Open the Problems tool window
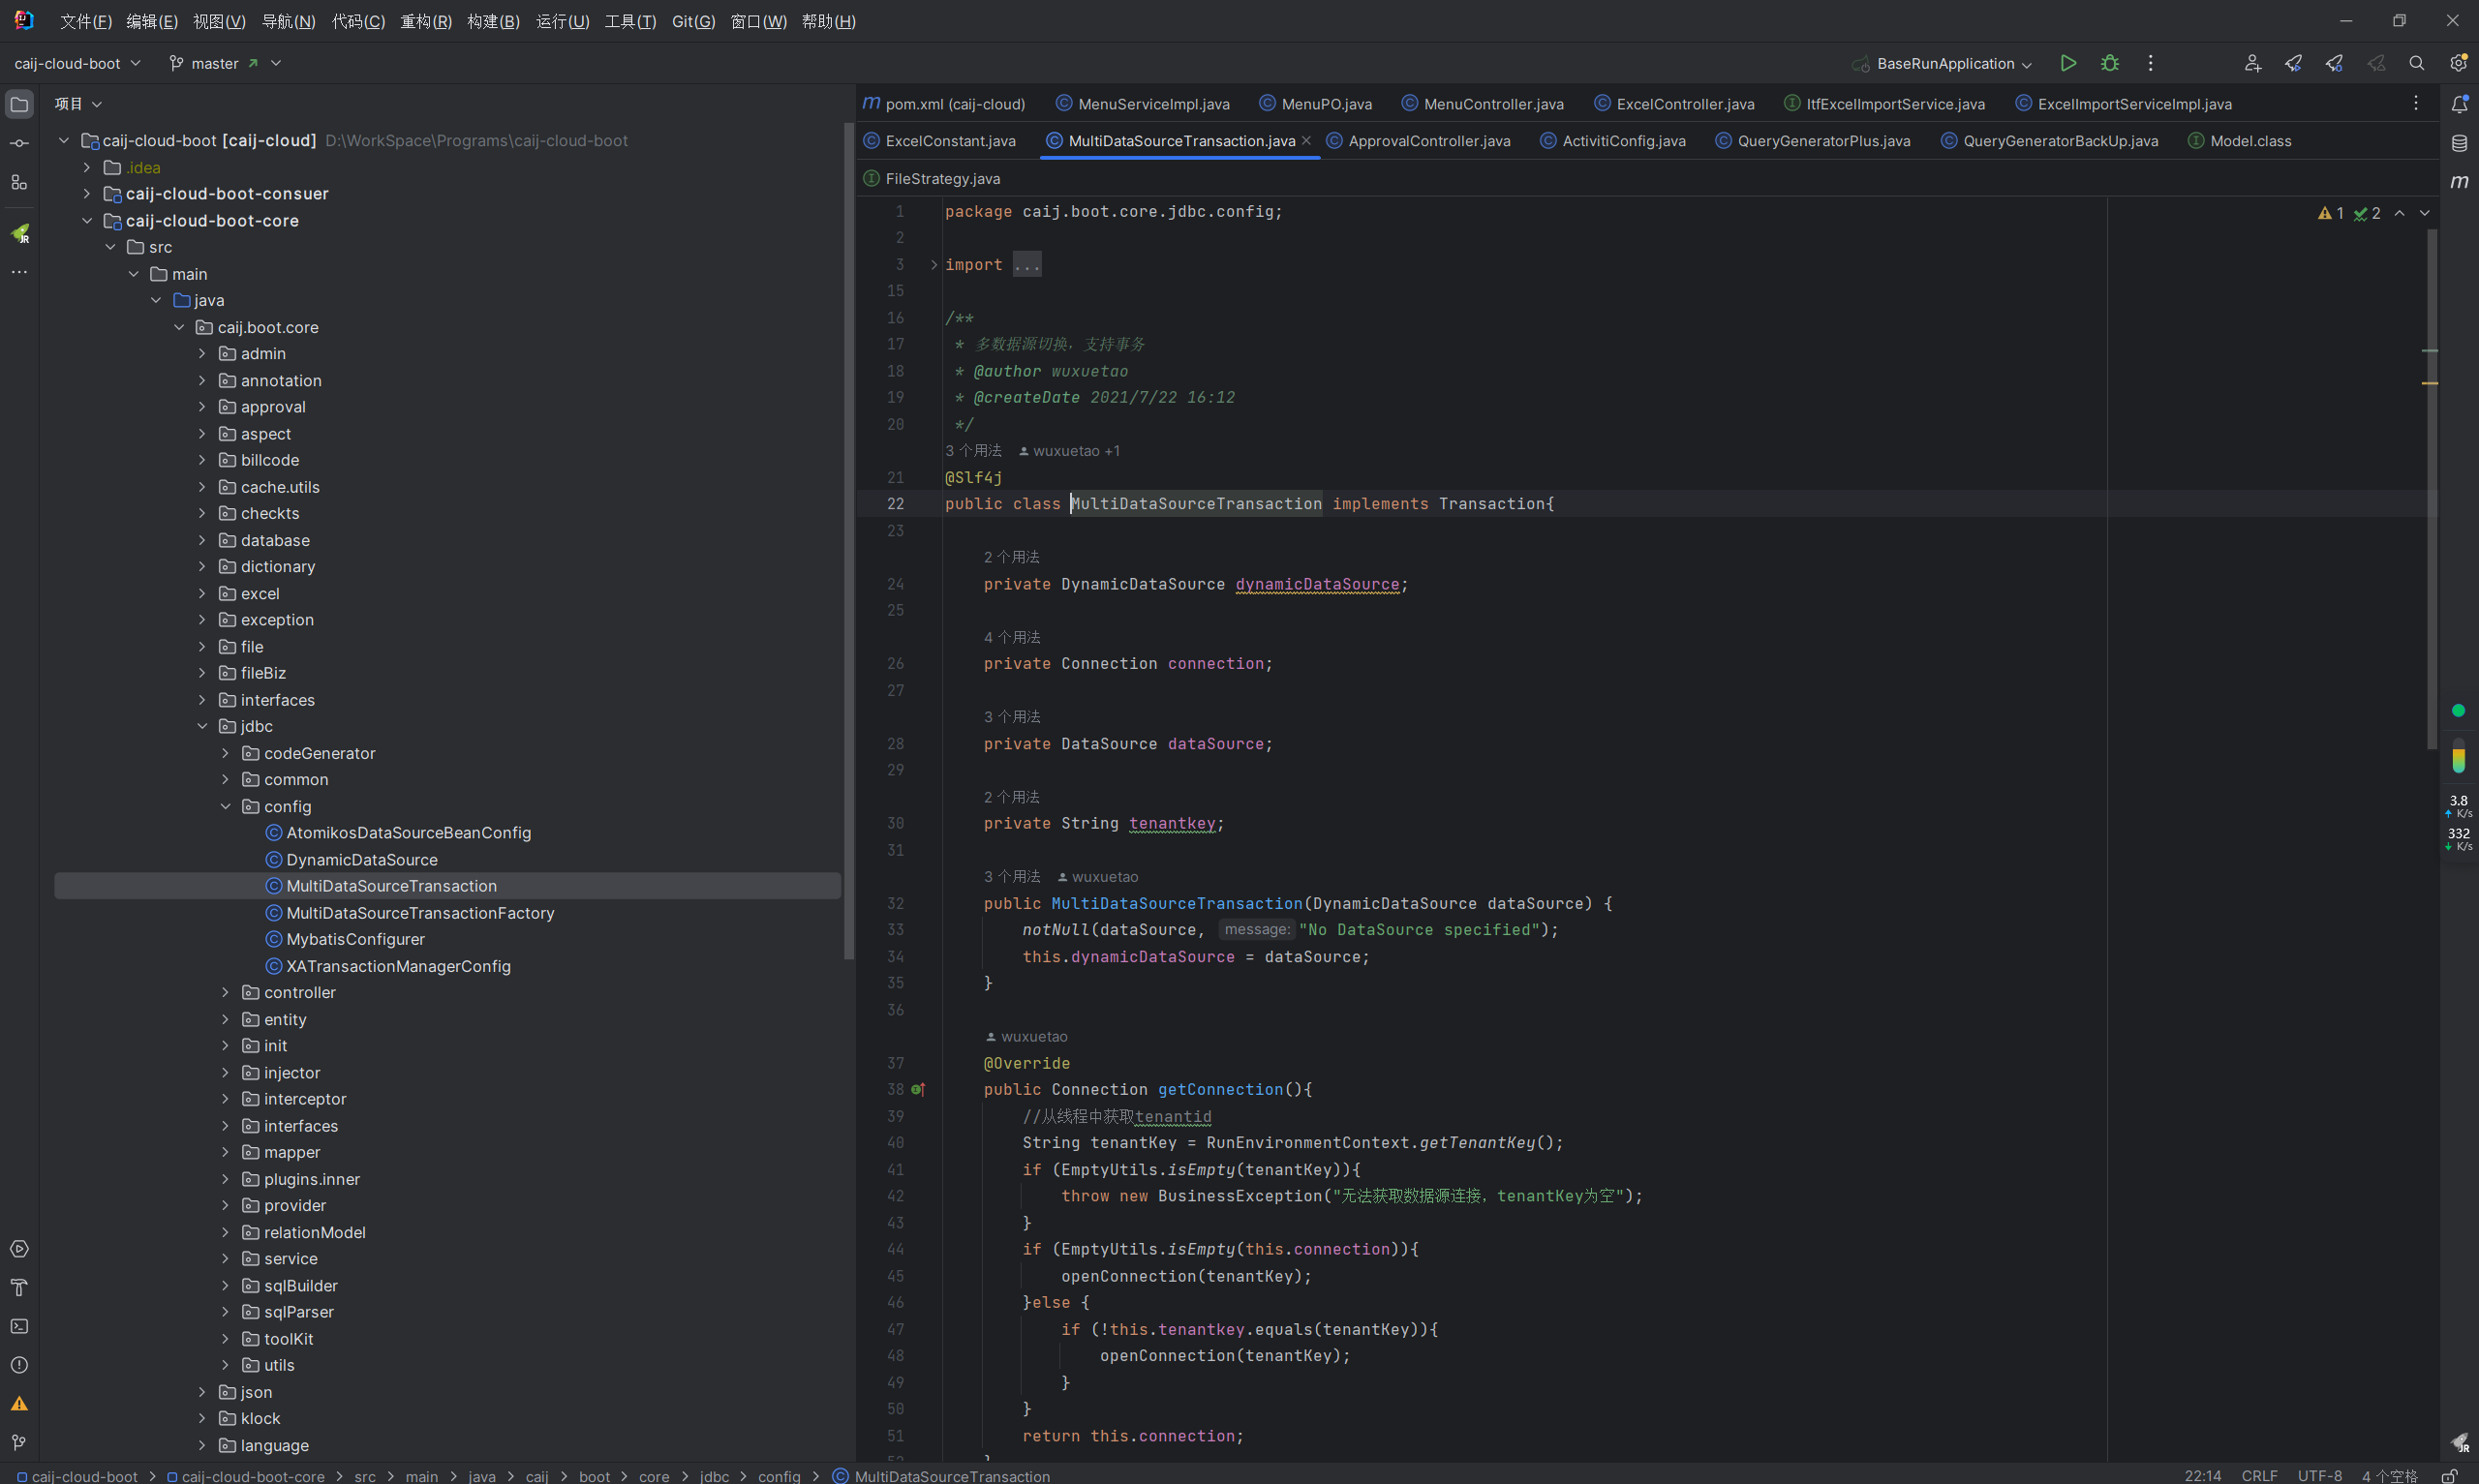 (x=19, y=1365)
